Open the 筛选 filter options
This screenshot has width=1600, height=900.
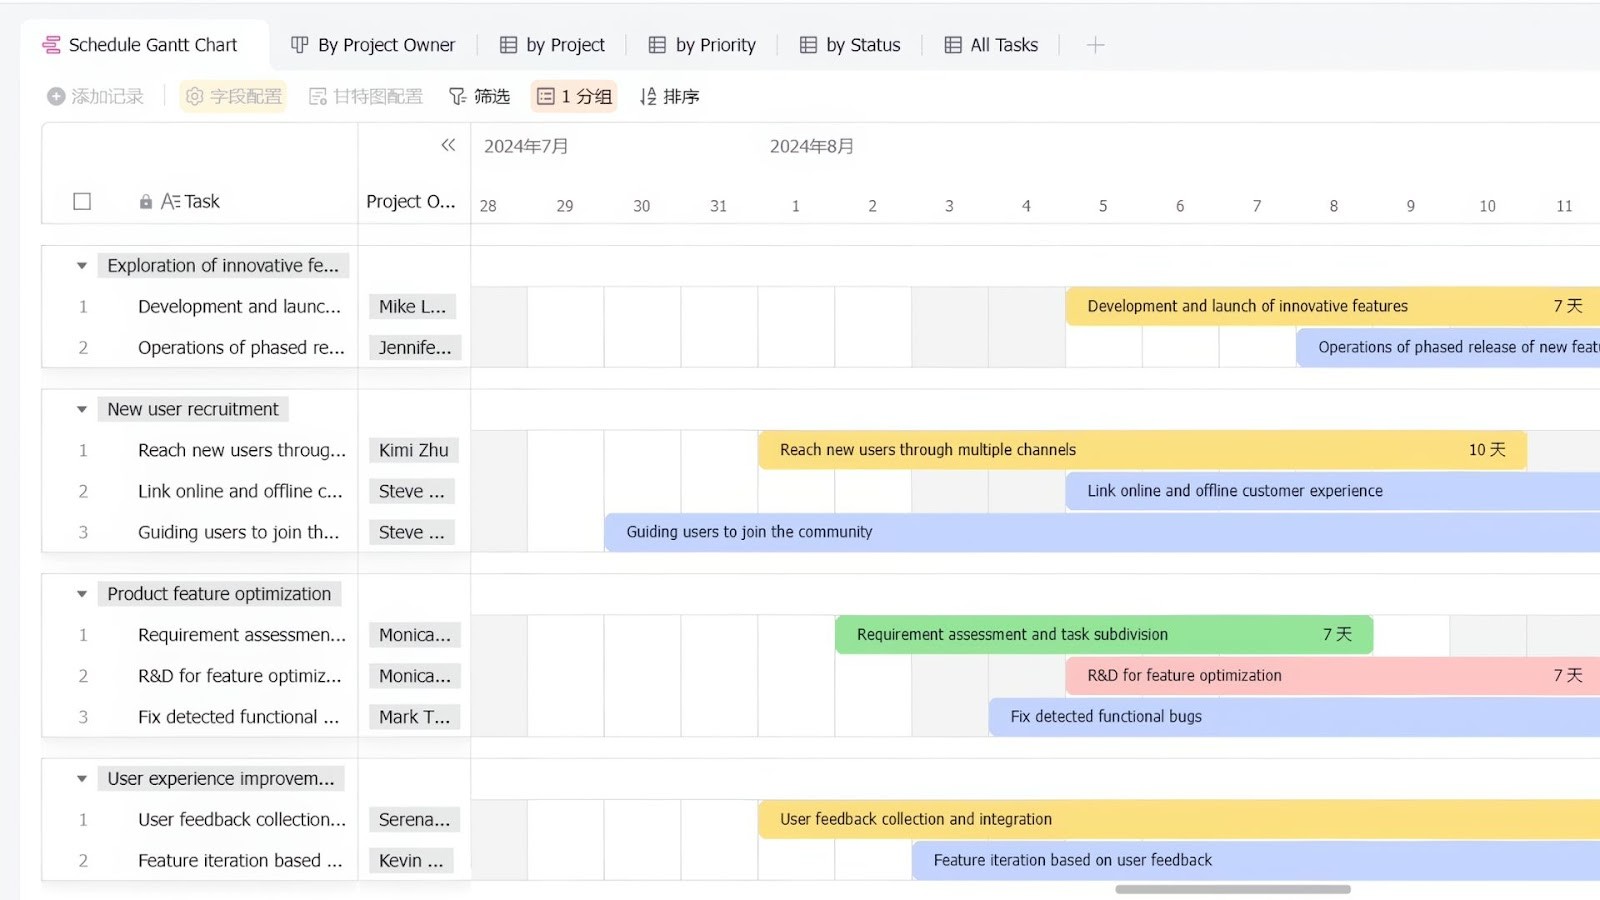coord(479,96)
